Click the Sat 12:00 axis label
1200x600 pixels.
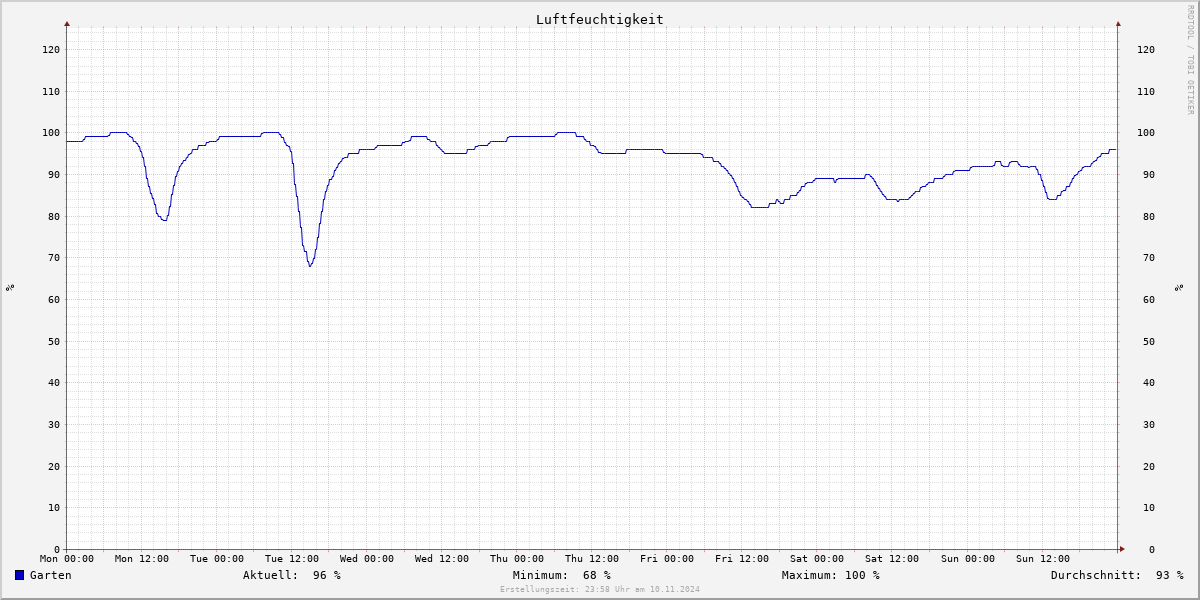[x=892, y=559]
